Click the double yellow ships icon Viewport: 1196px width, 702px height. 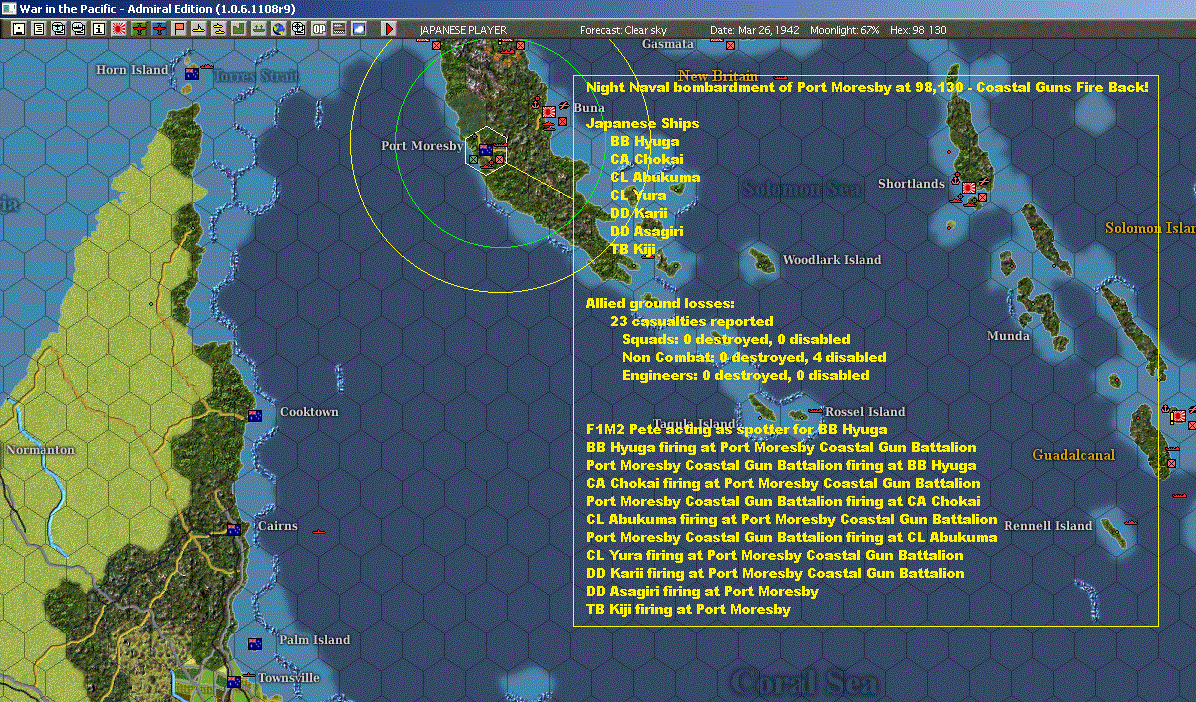(x=218, y=29)
